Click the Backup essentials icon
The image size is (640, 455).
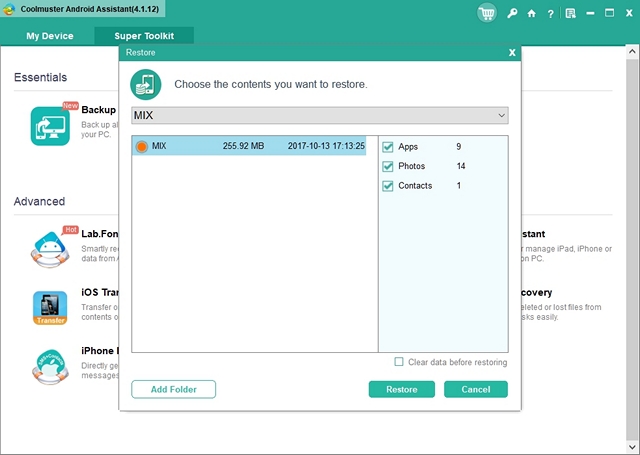pyautogui.click(x=50, y=126)
